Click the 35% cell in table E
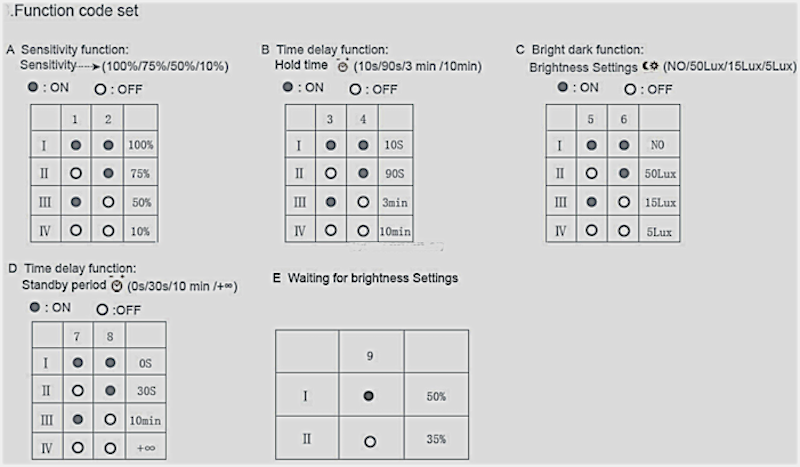Image resolution: width=800 pixels, height=467 pixels. click(436, 439)
